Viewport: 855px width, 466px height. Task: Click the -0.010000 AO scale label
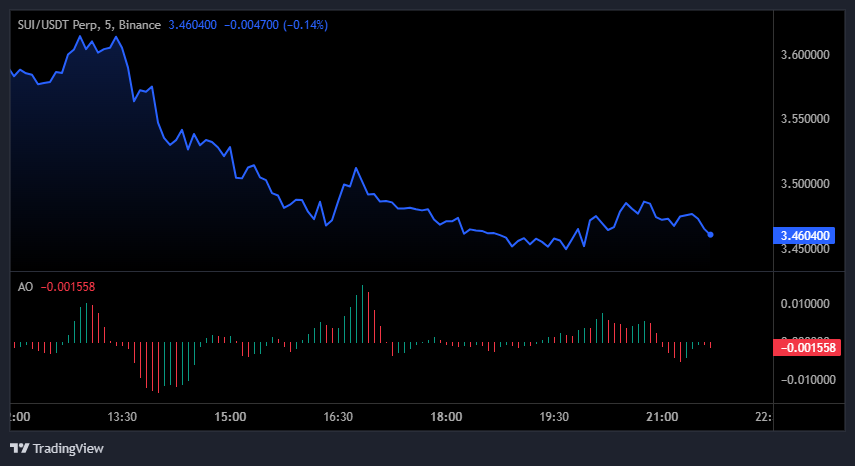pyautogui.click(x=806, y=380)
